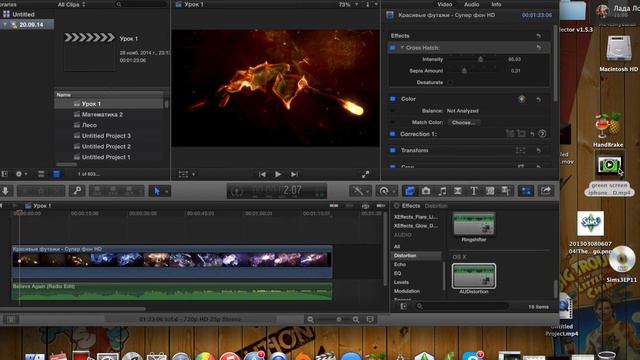This screenshot has height=360, width=640.
Task: Toggle the Balance checkbox
Action: coord(393,111)
